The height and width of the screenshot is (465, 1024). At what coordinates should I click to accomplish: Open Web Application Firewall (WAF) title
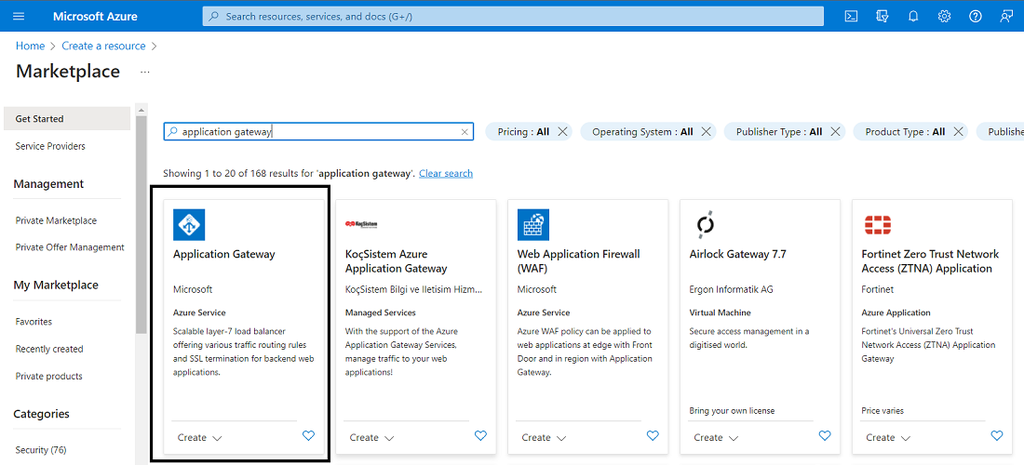(x=579, y=261)
